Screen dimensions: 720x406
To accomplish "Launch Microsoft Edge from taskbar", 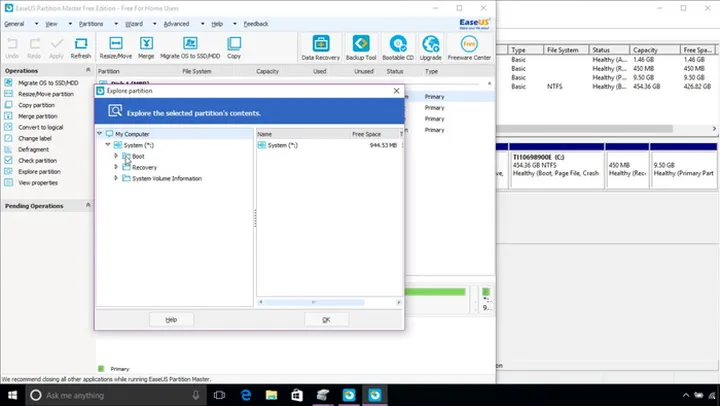I will tap(246, 395).
